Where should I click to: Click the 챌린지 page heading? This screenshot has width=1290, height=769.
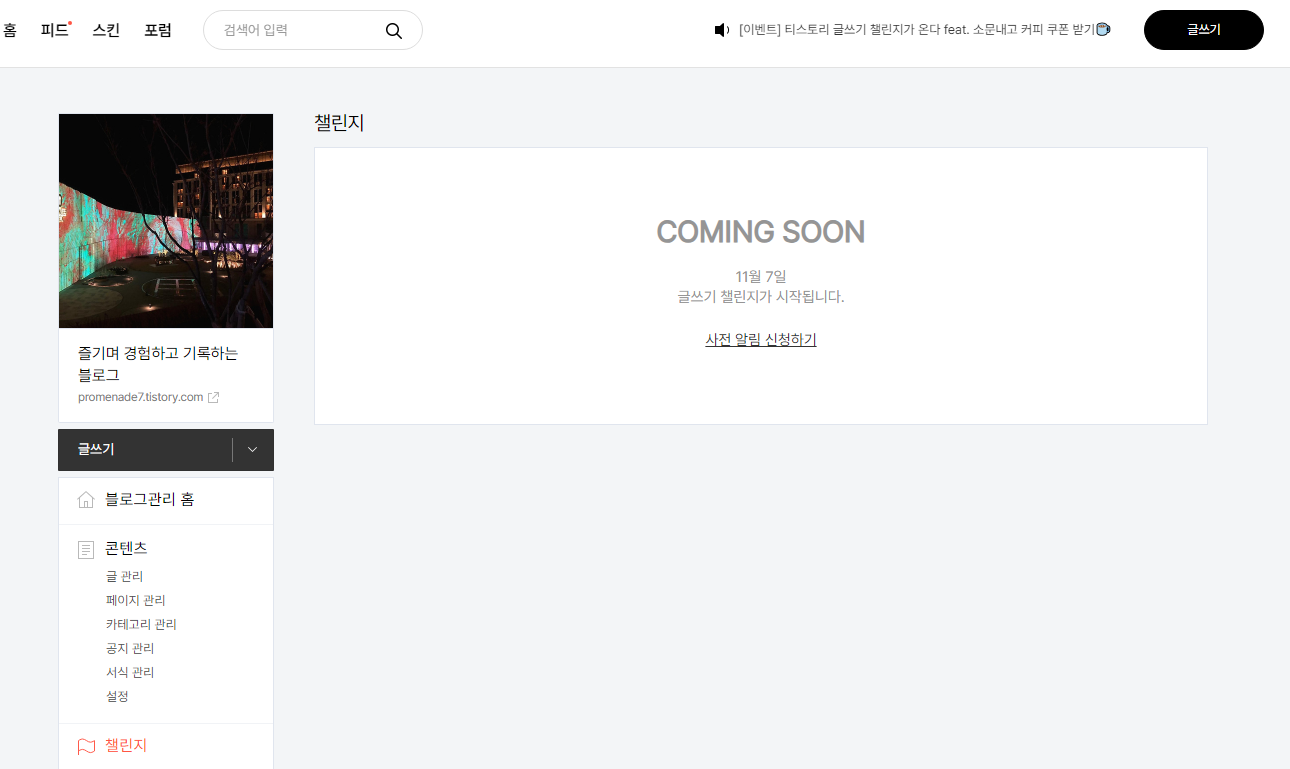pos(339,123)
